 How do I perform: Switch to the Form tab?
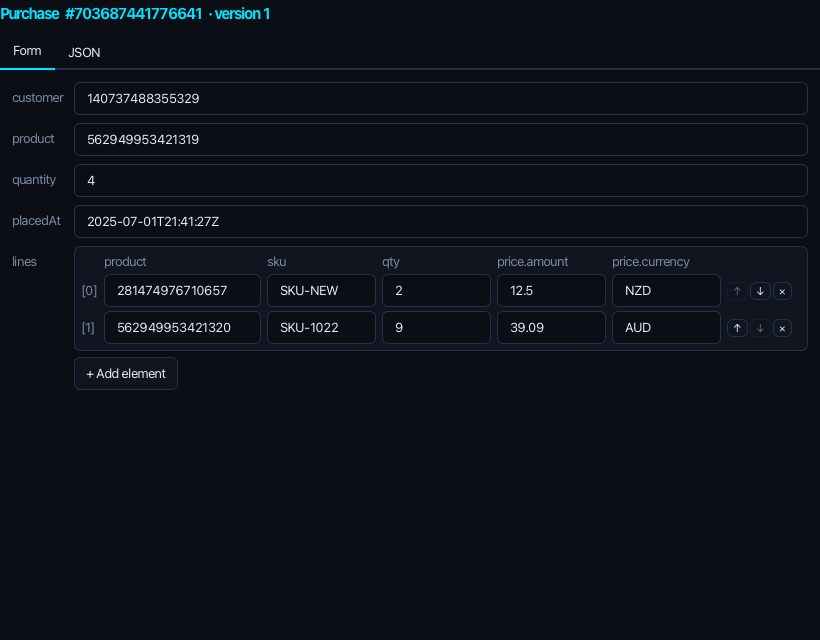coord(27,51)
